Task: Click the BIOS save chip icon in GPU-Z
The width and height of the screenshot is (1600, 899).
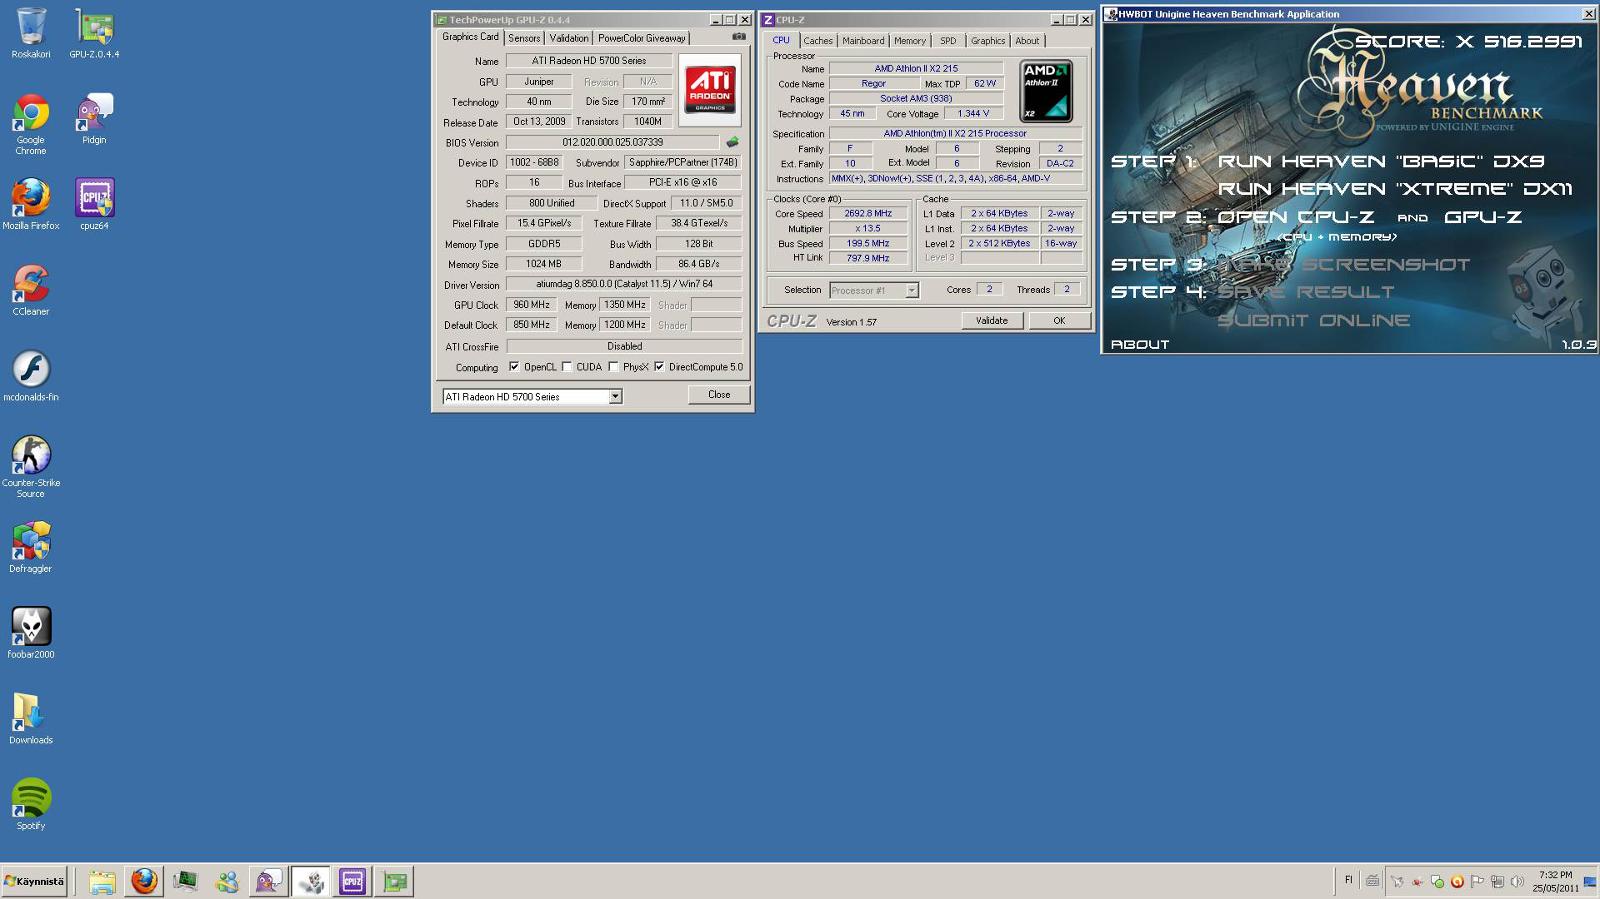Action: click(732, 142)
